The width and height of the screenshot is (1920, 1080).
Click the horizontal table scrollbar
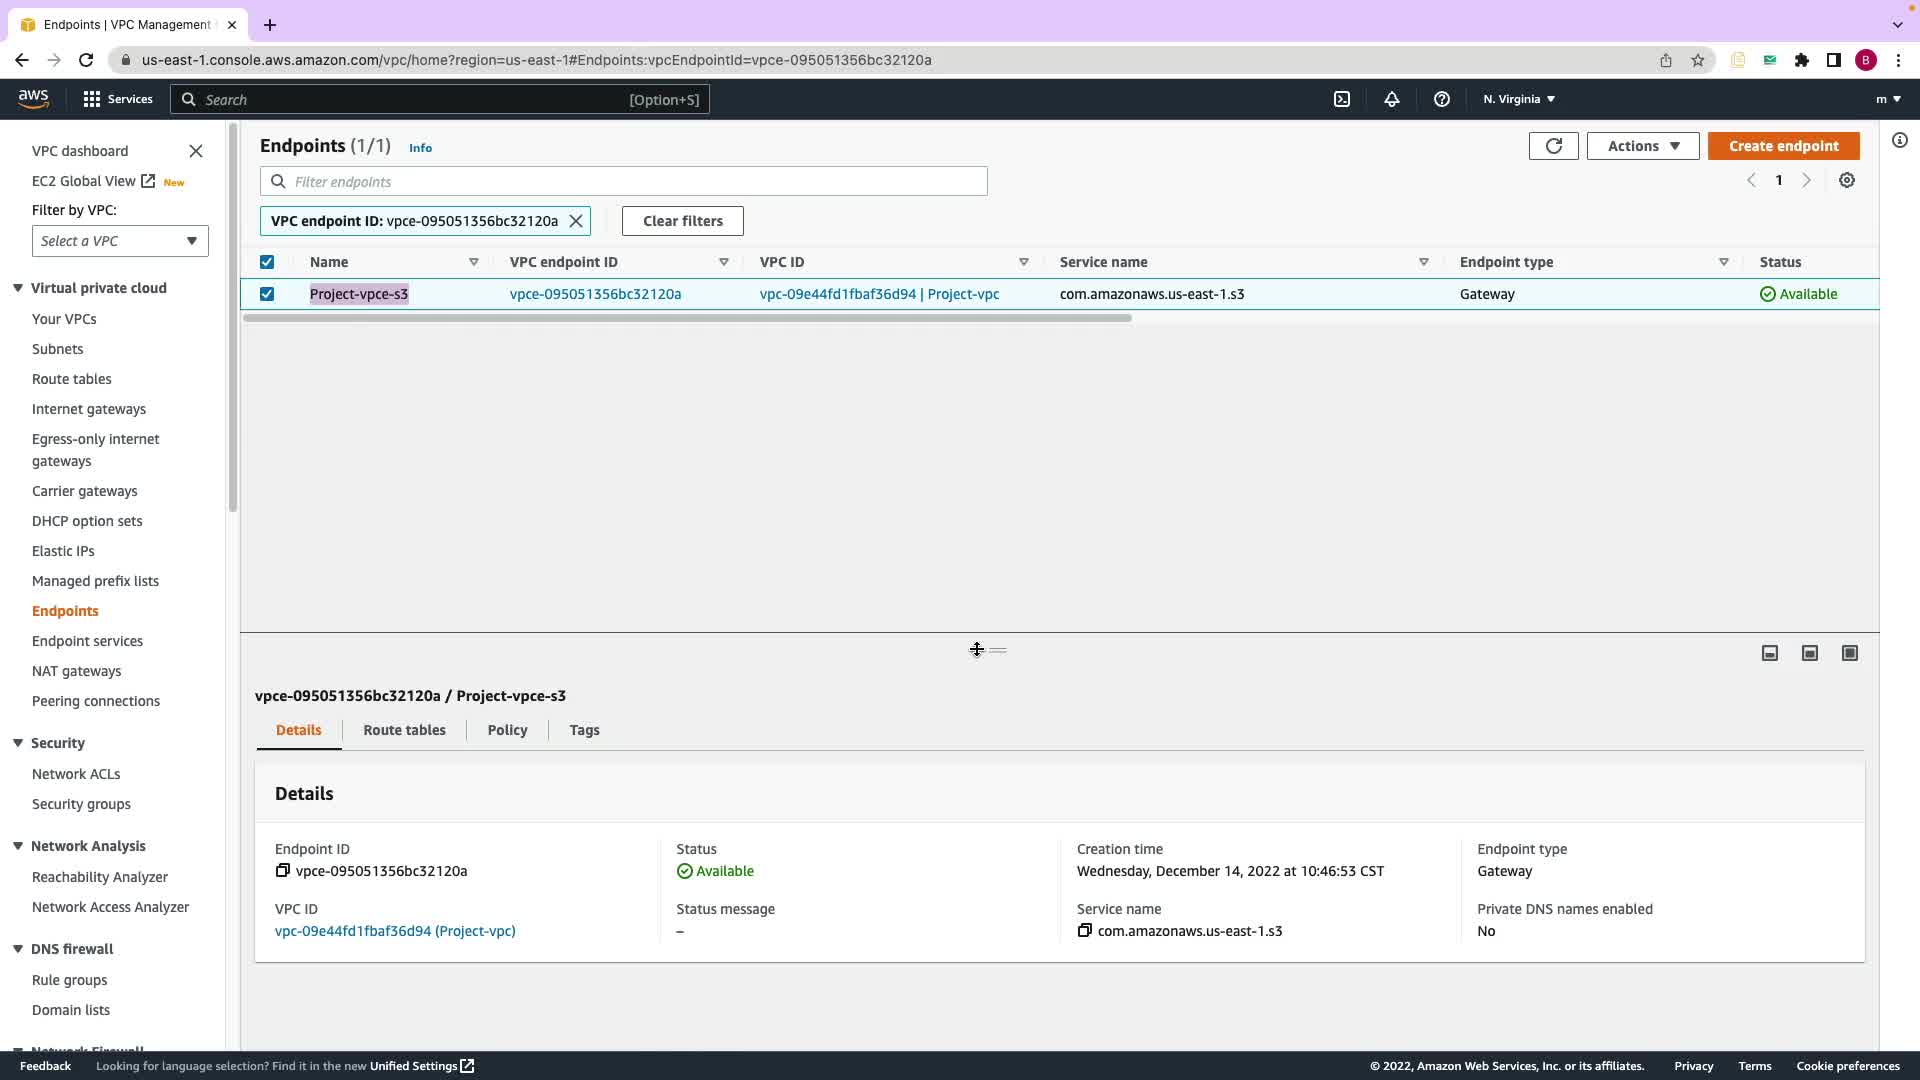(686, 318)
